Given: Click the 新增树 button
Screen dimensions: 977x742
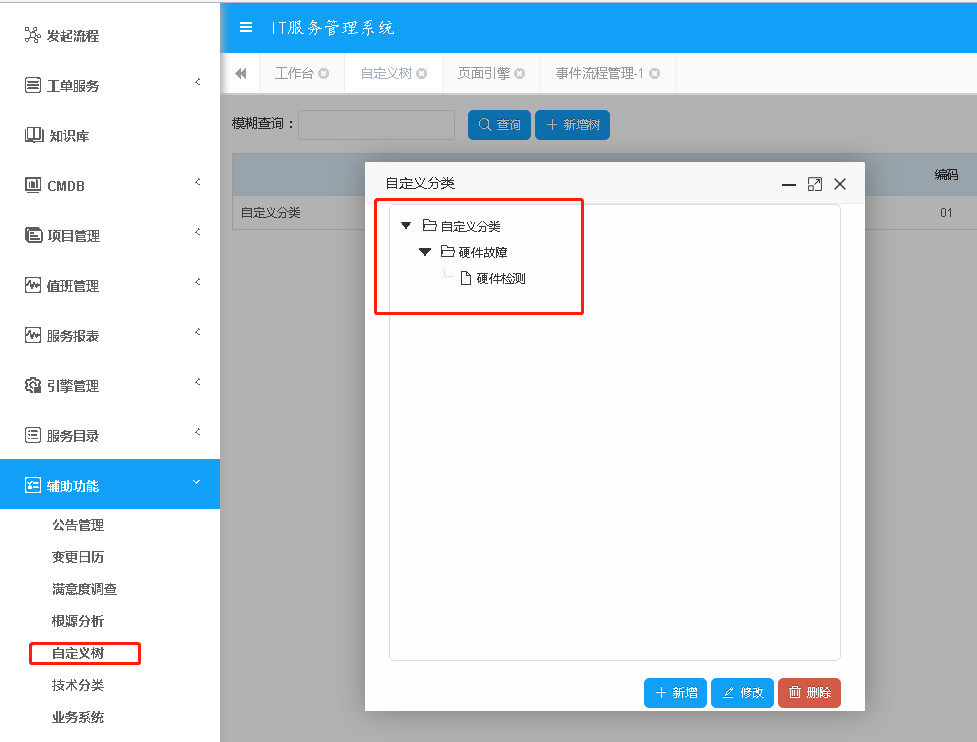Looking at the screenshot, I should coord(572,125).
